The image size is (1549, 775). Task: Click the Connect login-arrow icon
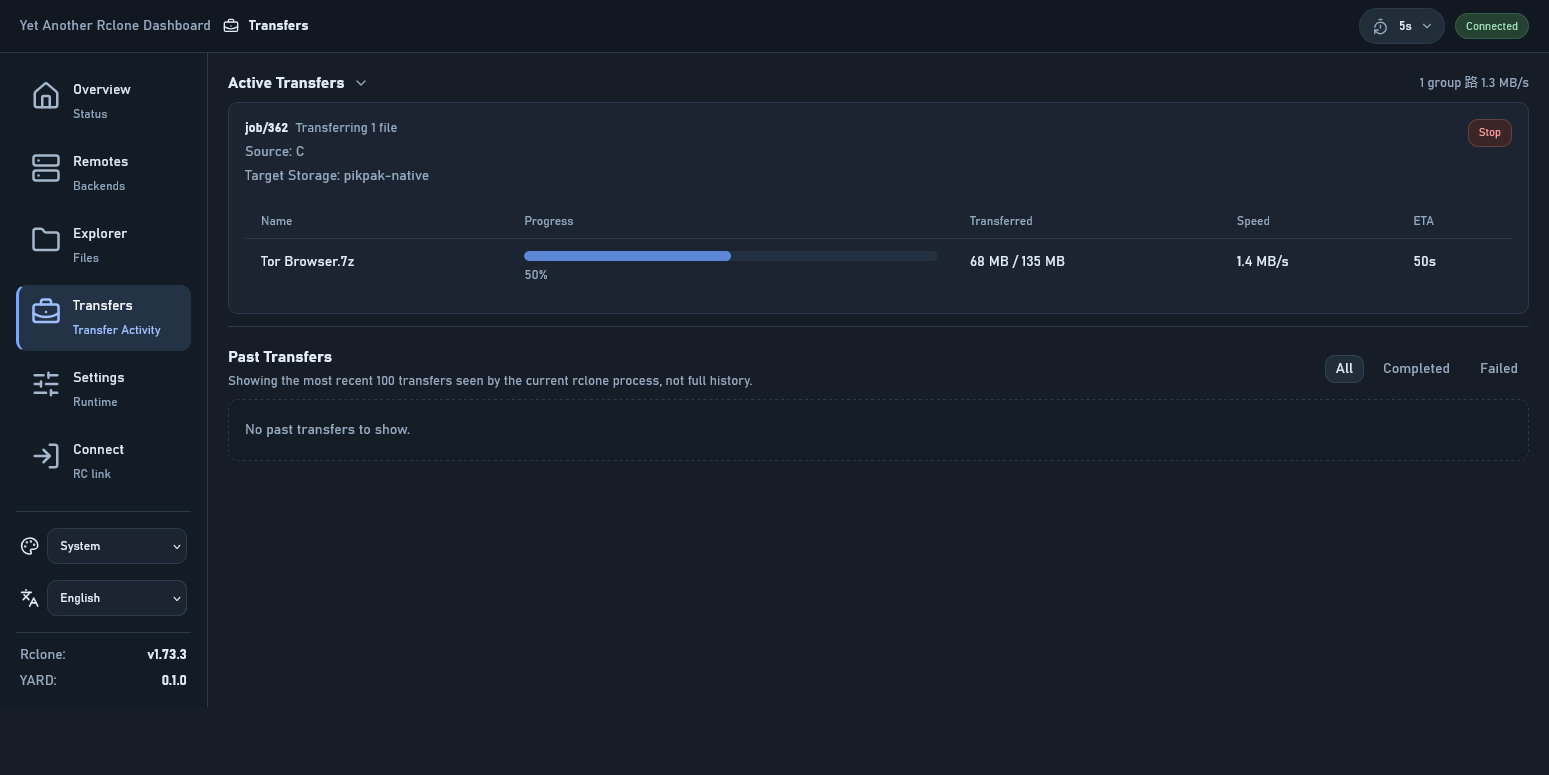[x=46, y=456]
